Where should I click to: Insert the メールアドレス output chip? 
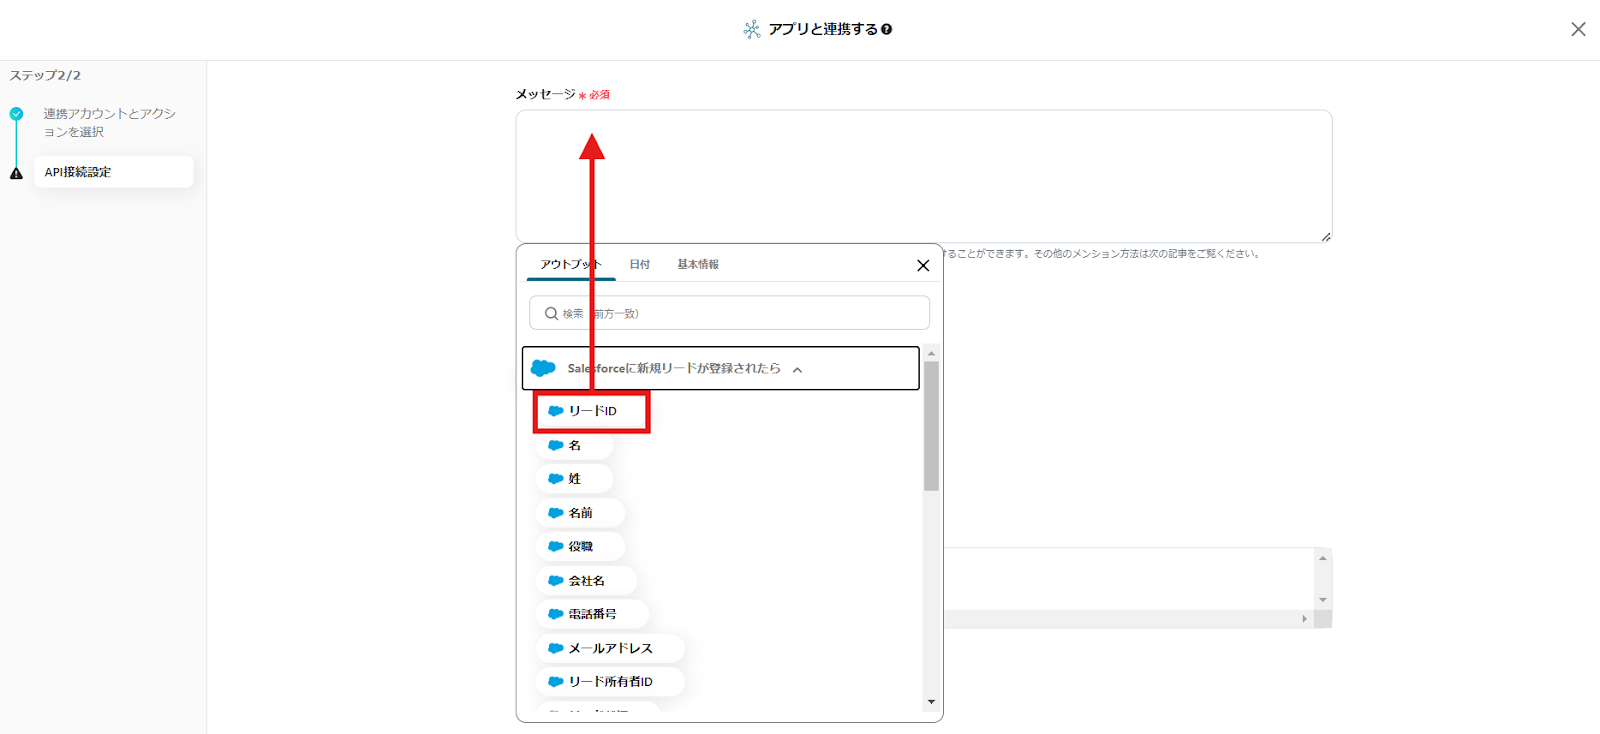click(x=610, y=648)
